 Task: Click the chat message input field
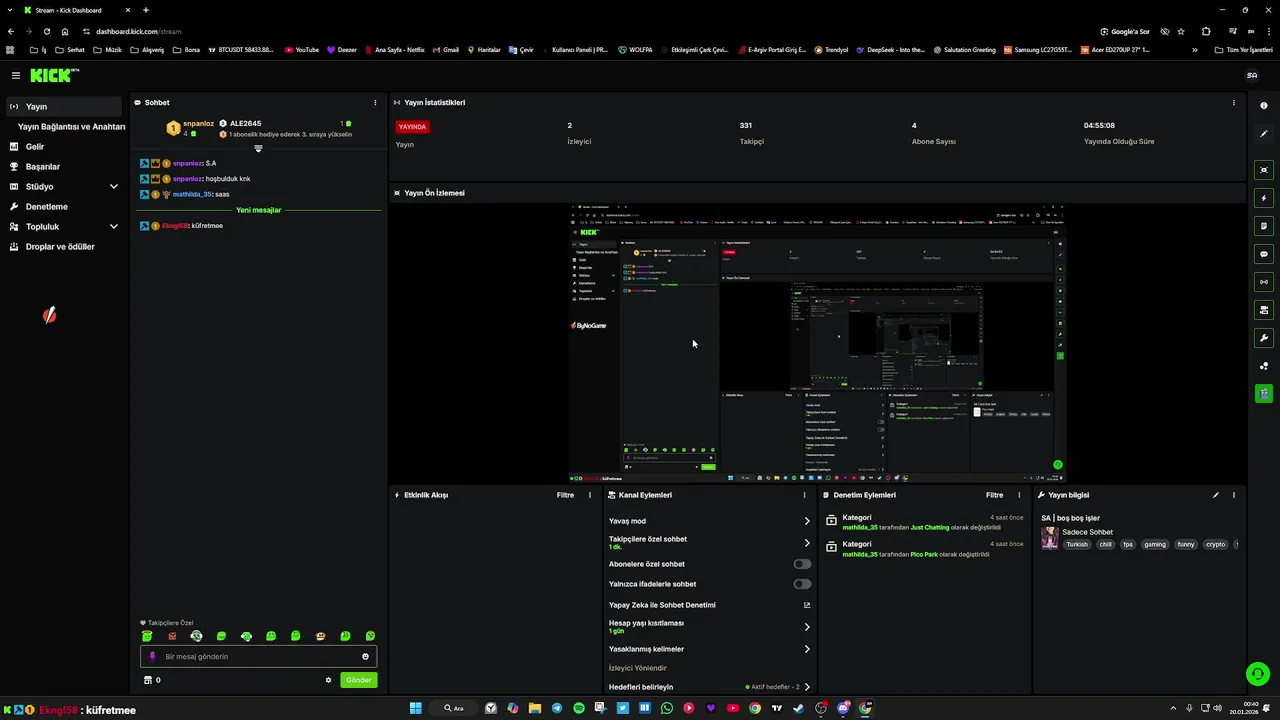click(258, 656)
